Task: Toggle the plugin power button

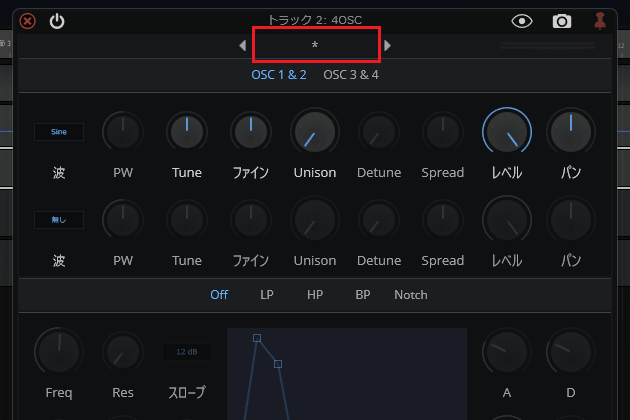Action: [57, 20]
